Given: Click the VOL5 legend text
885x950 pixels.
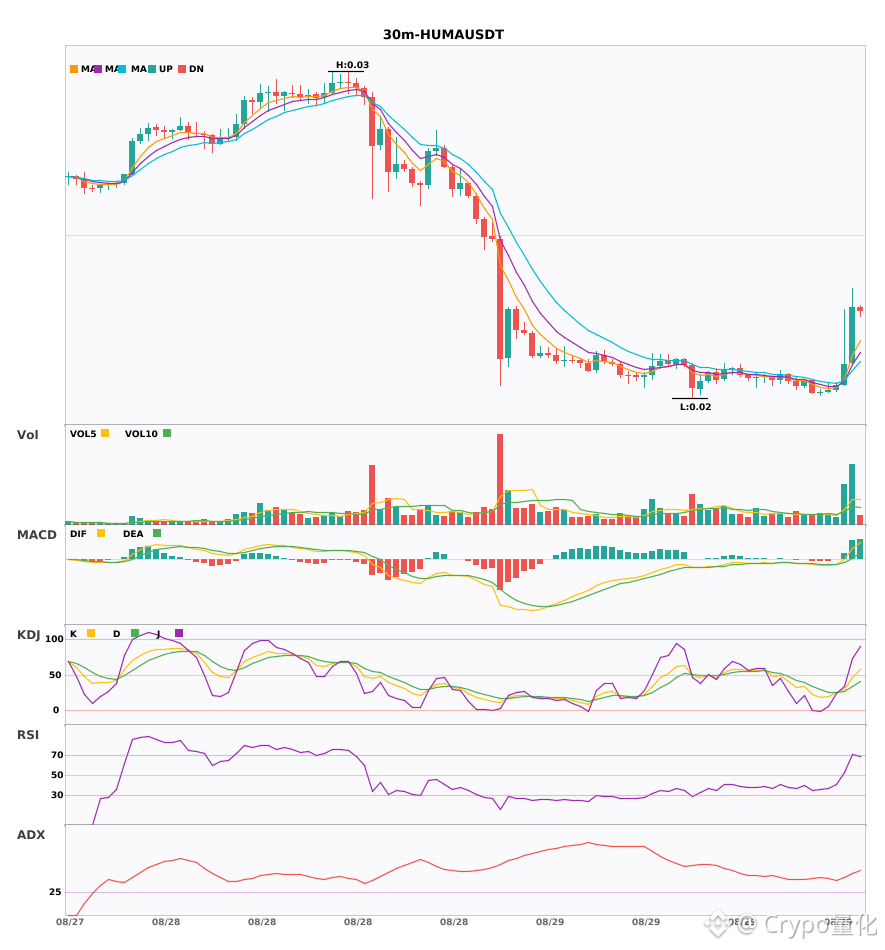Looking at the screenshot, I should point(83,434).
